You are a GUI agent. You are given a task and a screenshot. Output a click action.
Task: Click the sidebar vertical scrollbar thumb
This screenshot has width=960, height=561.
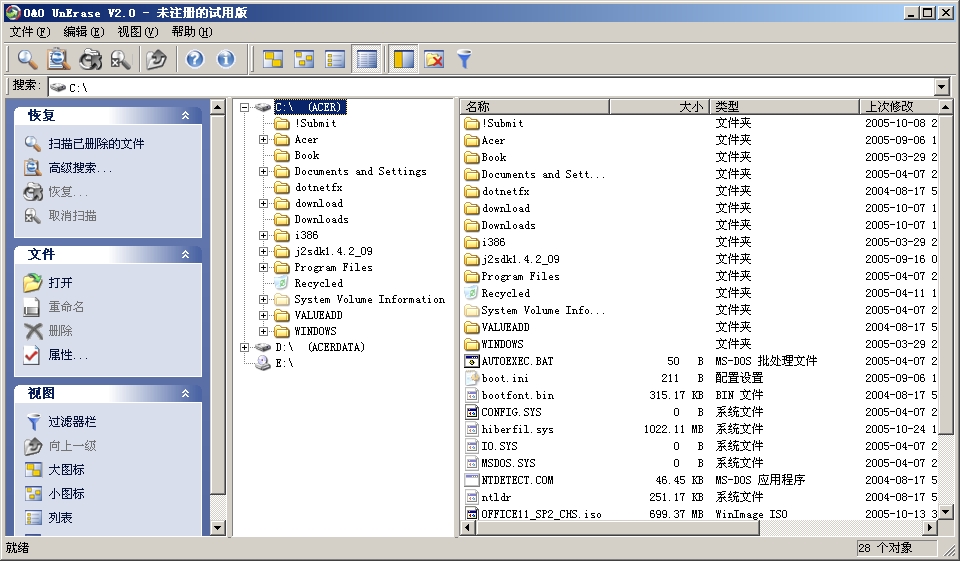[217, 304]
